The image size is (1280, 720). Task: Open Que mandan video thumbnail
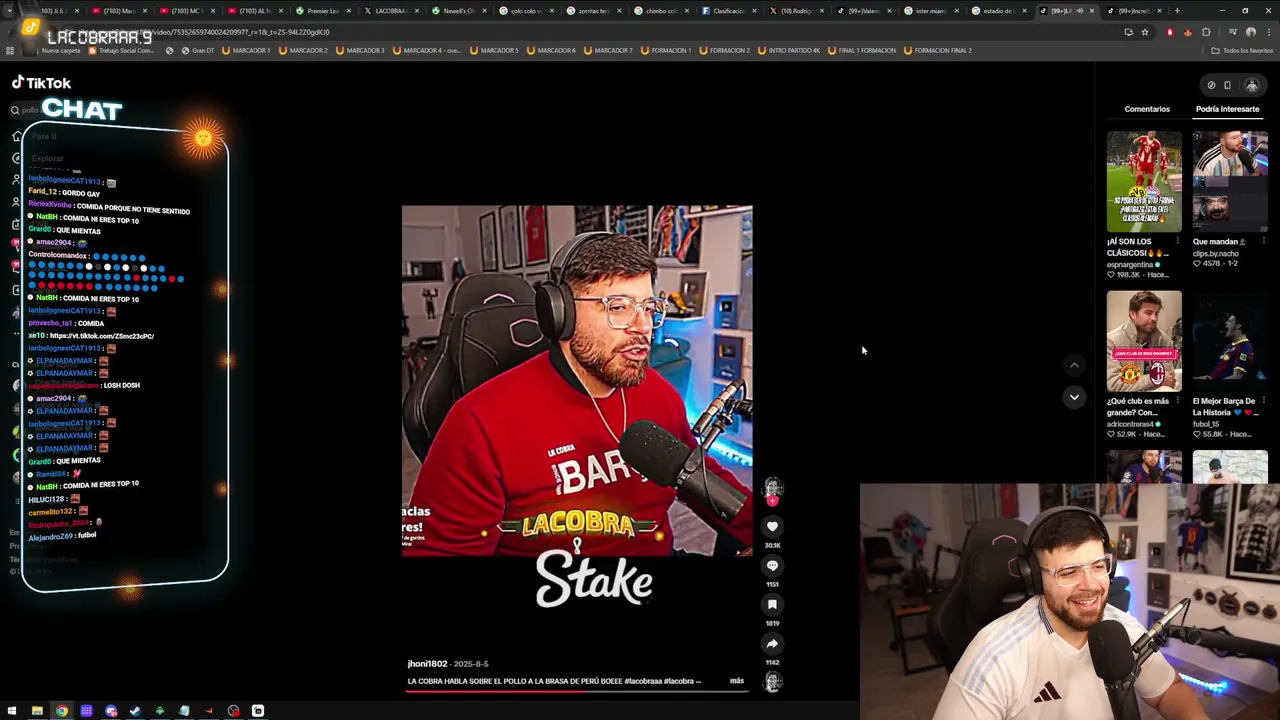coord(1230,181)
